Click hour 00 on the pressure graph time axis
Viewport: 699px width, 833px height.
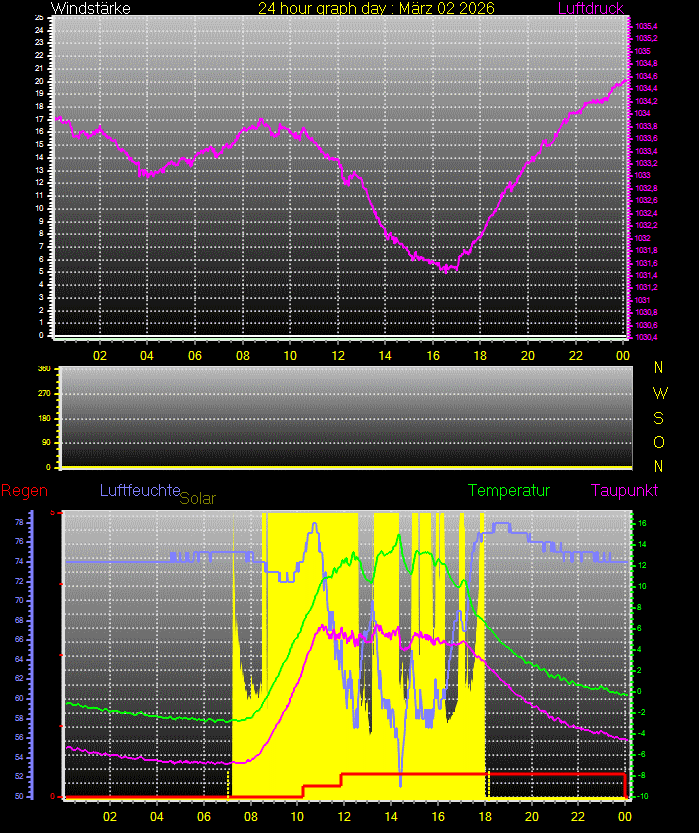[x=622, y=355]
